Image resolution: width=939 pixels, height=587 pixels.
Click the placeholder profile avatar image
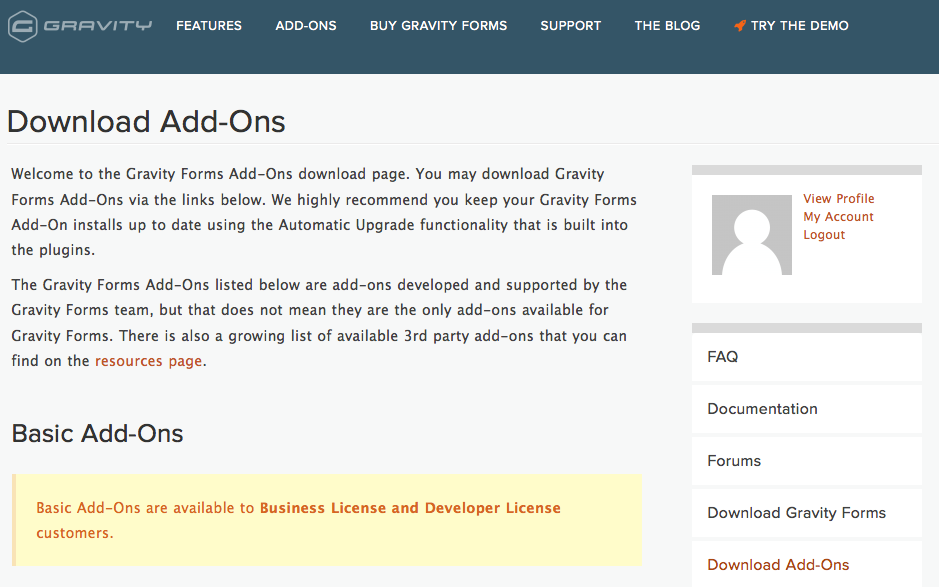[x=751, y=235]
